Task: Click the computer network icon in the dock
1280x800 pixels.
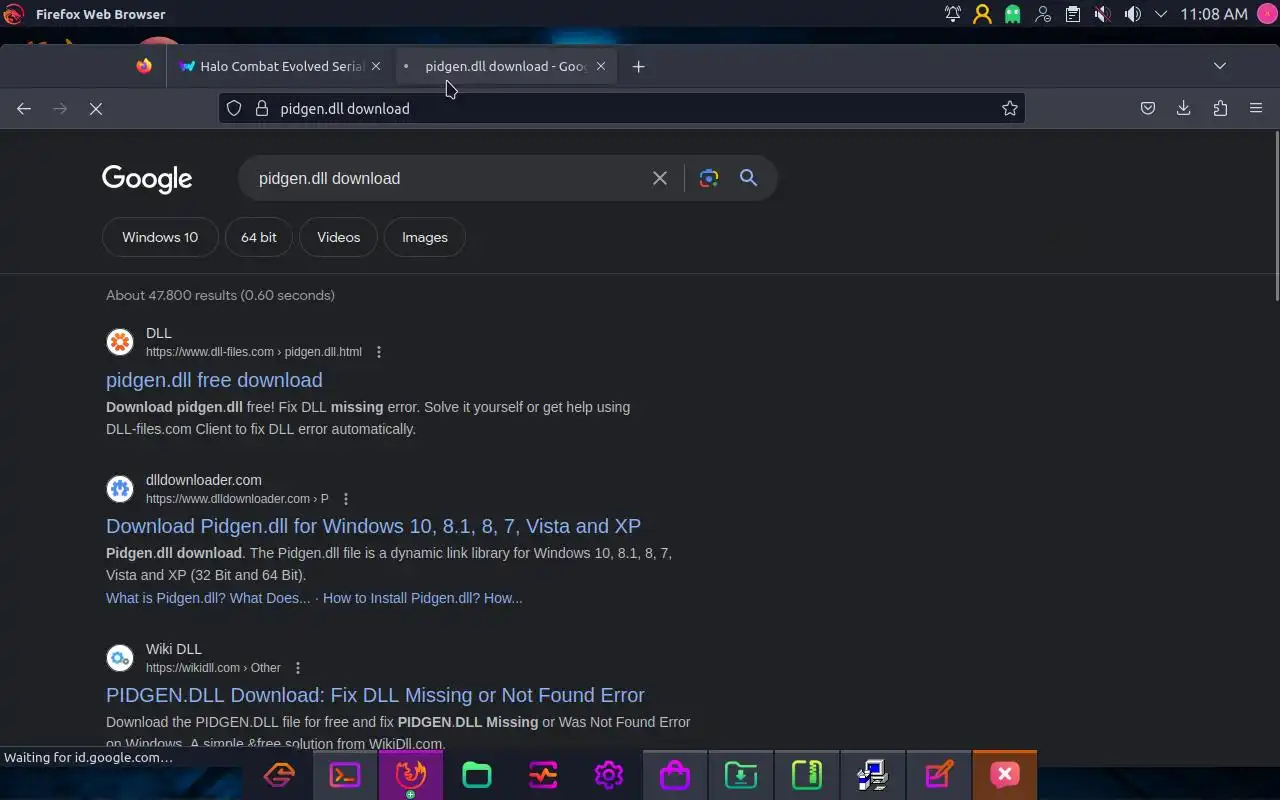Action: [x=873, y=775]
